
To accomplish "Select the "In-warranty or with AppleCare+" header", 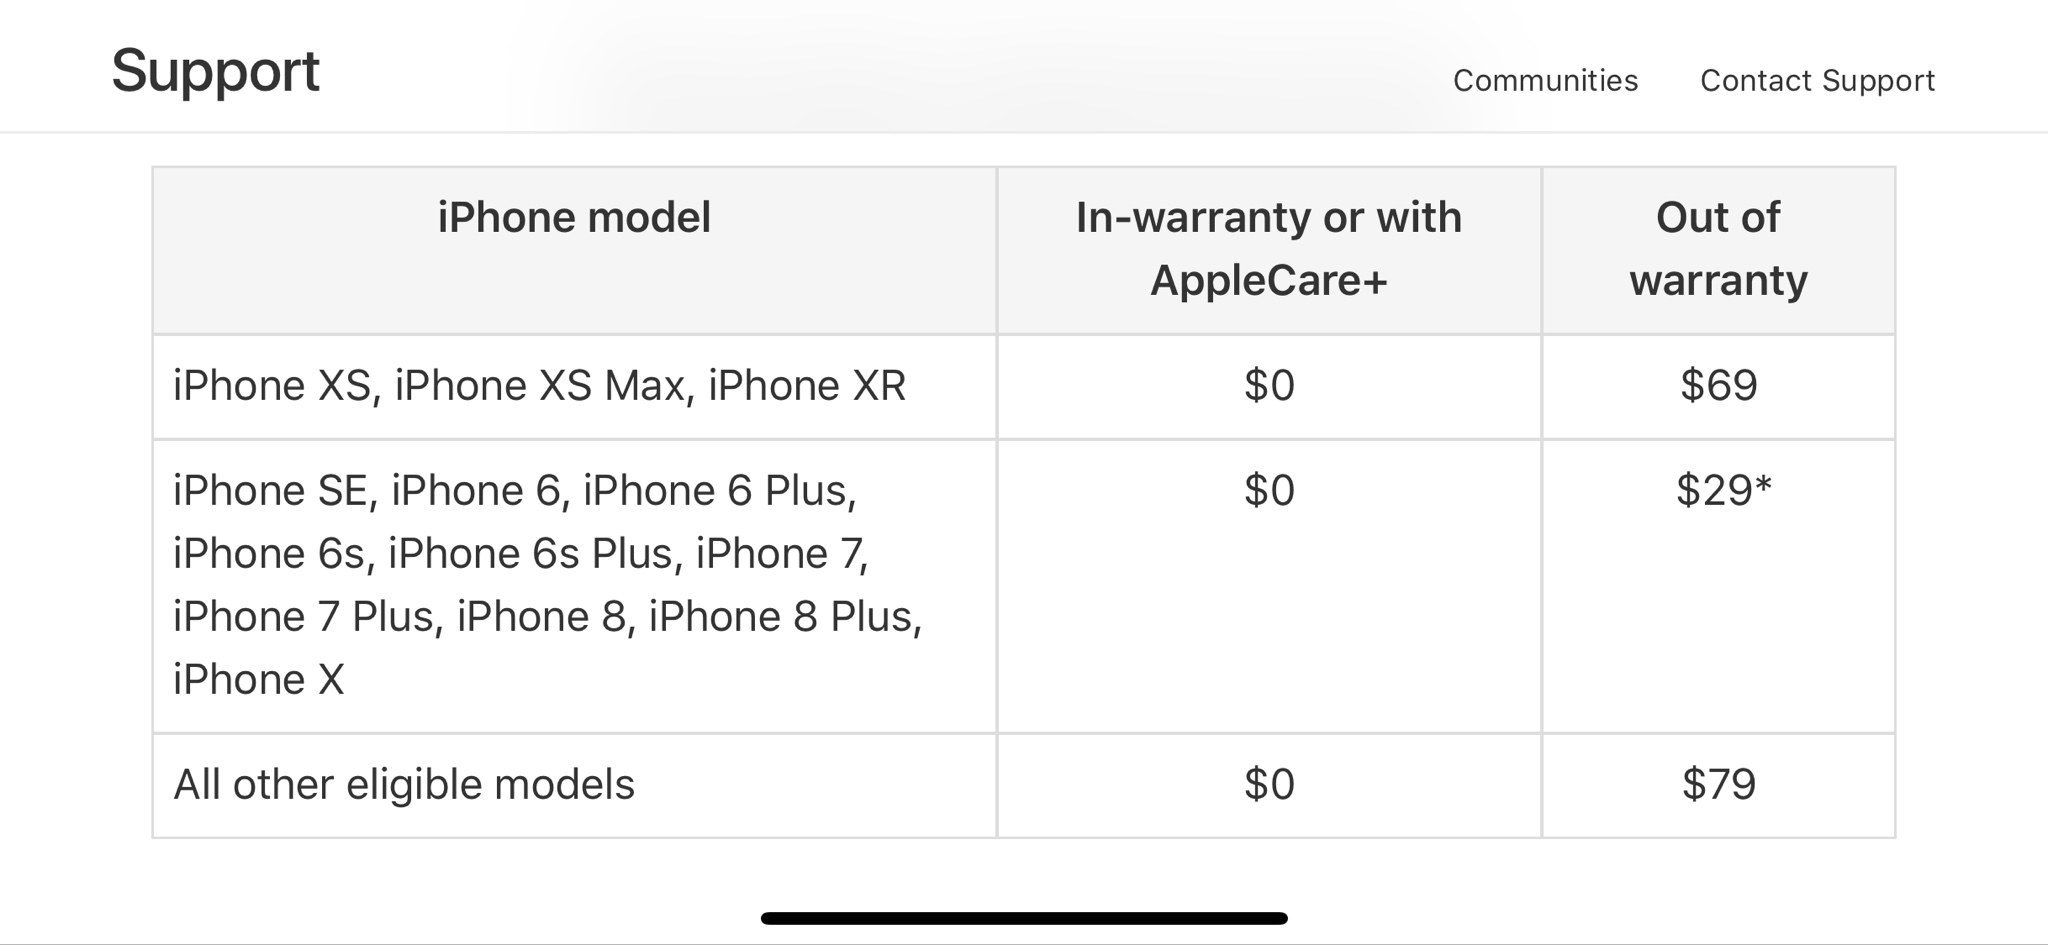I will 1268,249.
